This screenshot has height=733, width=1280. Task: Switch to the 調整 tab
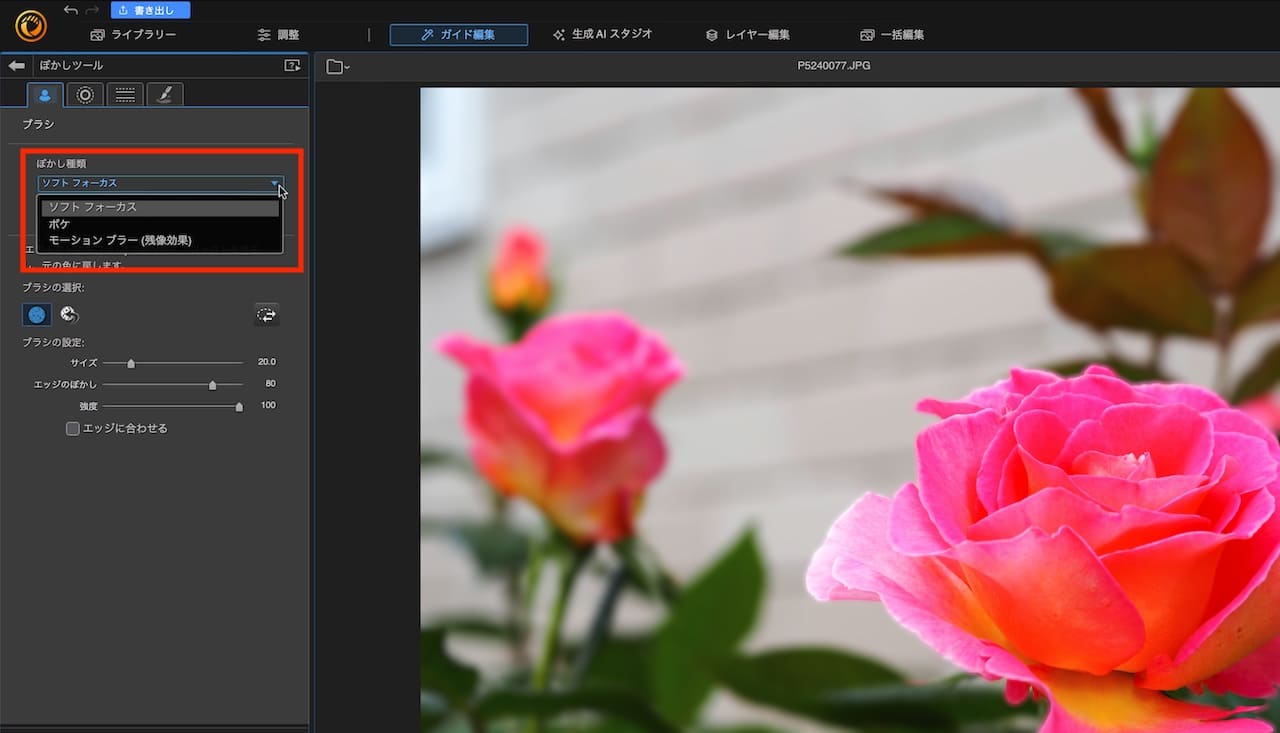[x=278, y=35]
